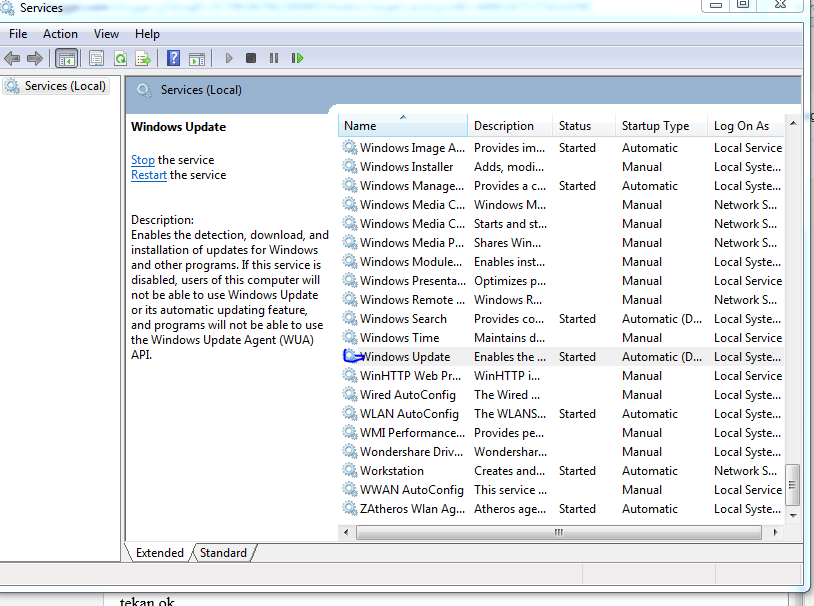Select the Windows Update service name

[x=405, y=357]
